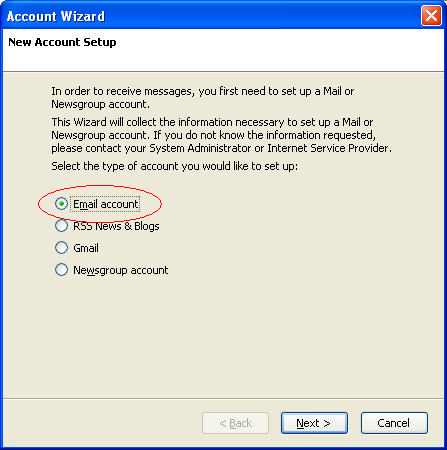
Task: Click the 'Account Wizard' title bar text
Action: click(56, 16)
